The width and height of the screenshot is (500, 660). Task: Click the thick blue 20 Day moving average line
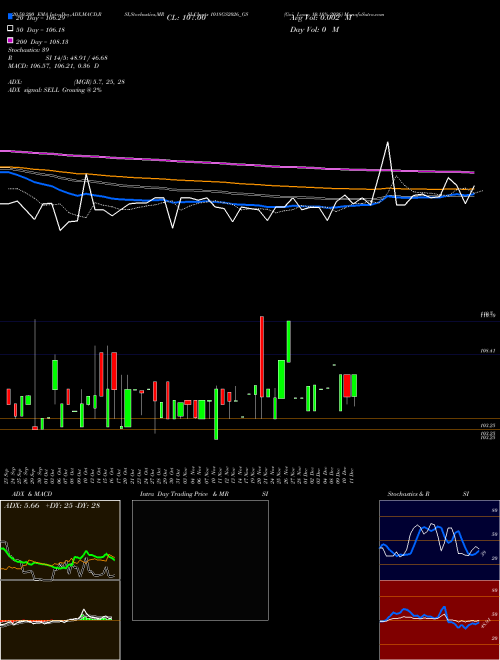point(236,204)
